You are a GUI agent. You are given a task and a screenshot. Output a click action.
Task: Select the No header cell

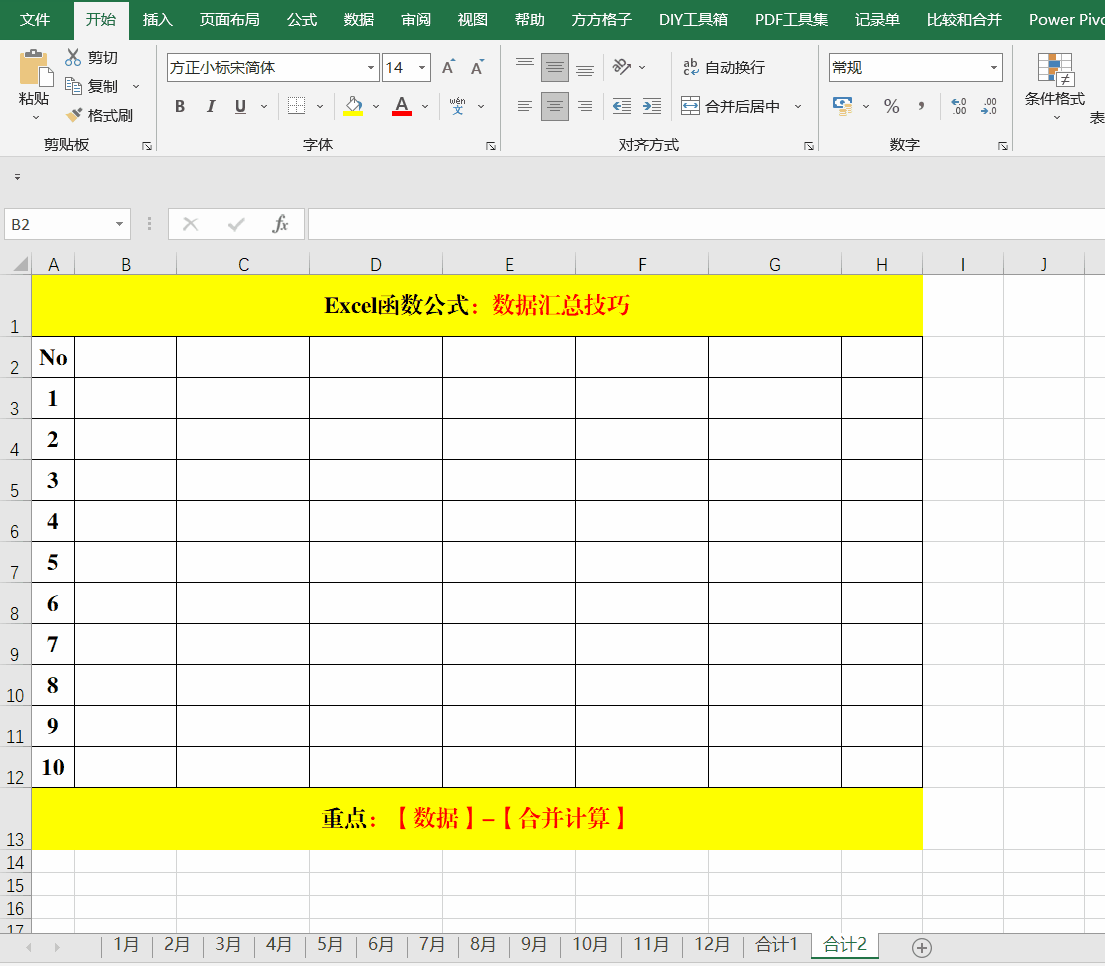pos(53,357)
